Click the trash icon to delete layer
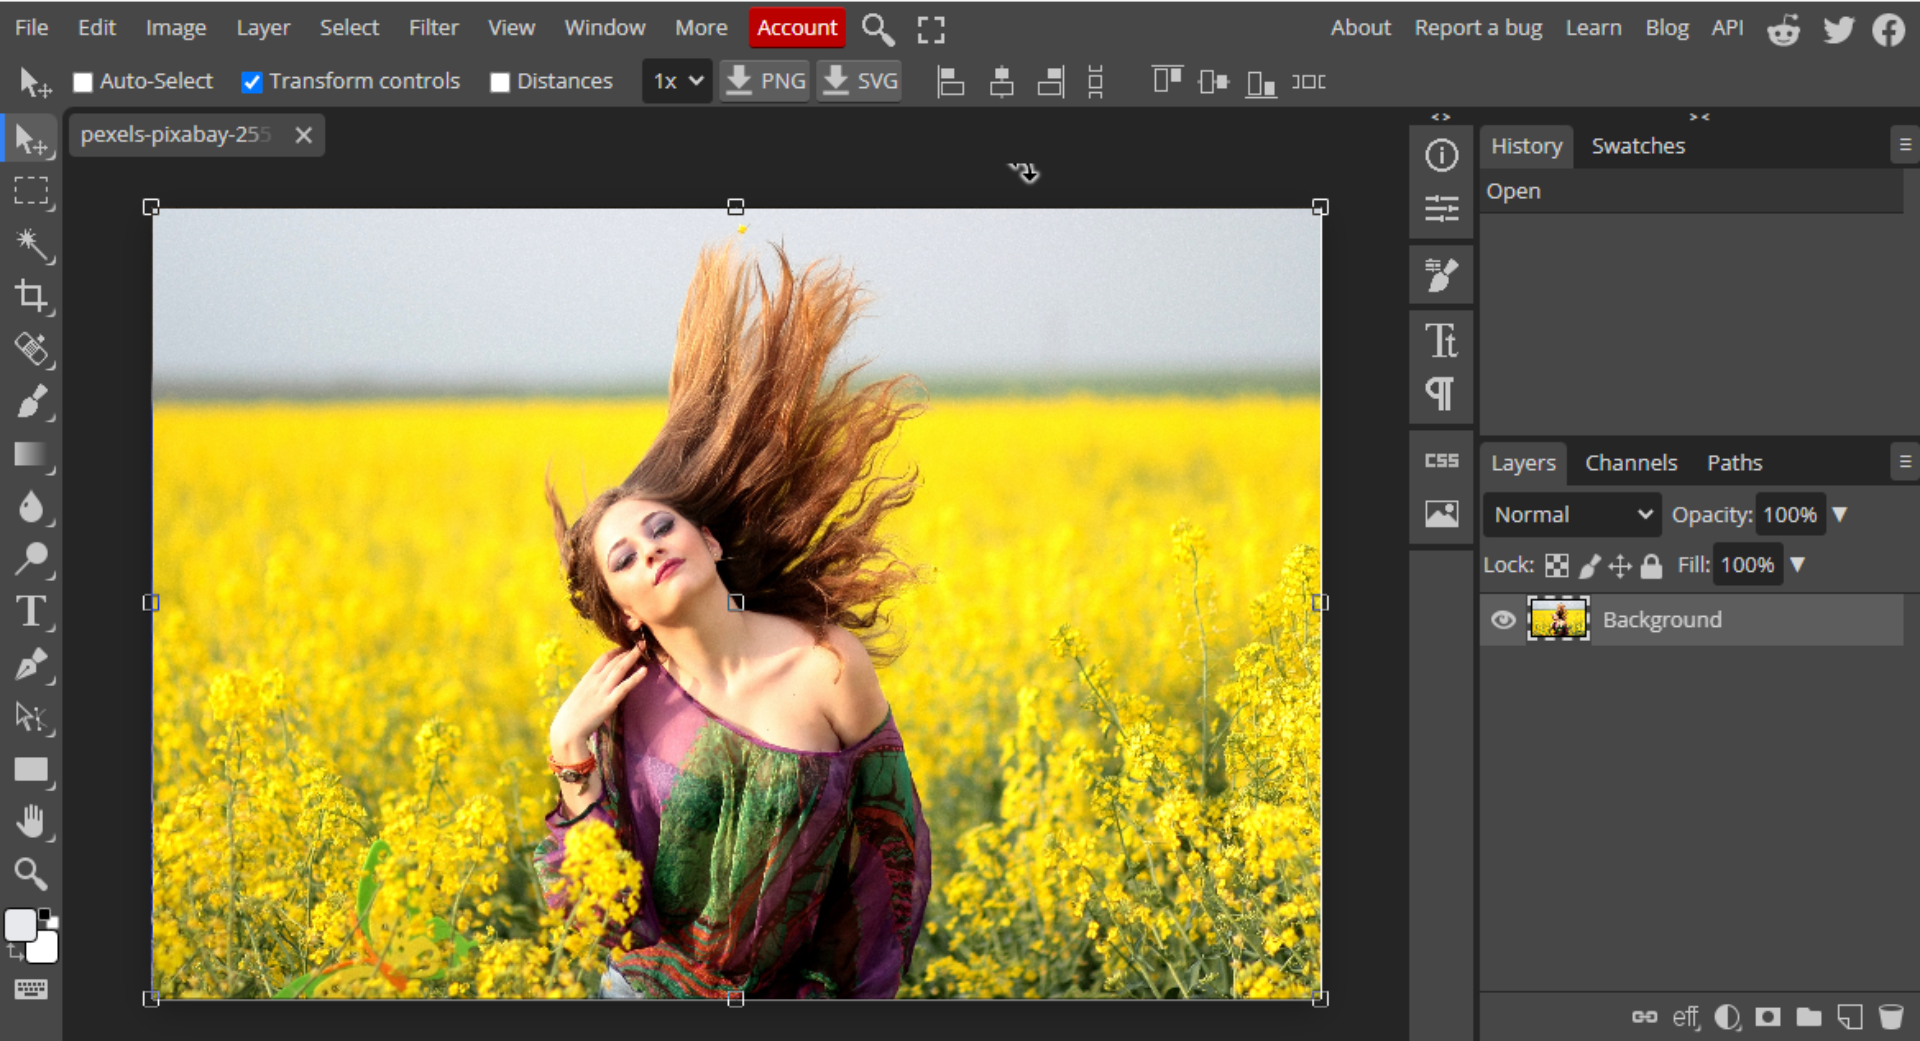 [x=1890, y=1017]
